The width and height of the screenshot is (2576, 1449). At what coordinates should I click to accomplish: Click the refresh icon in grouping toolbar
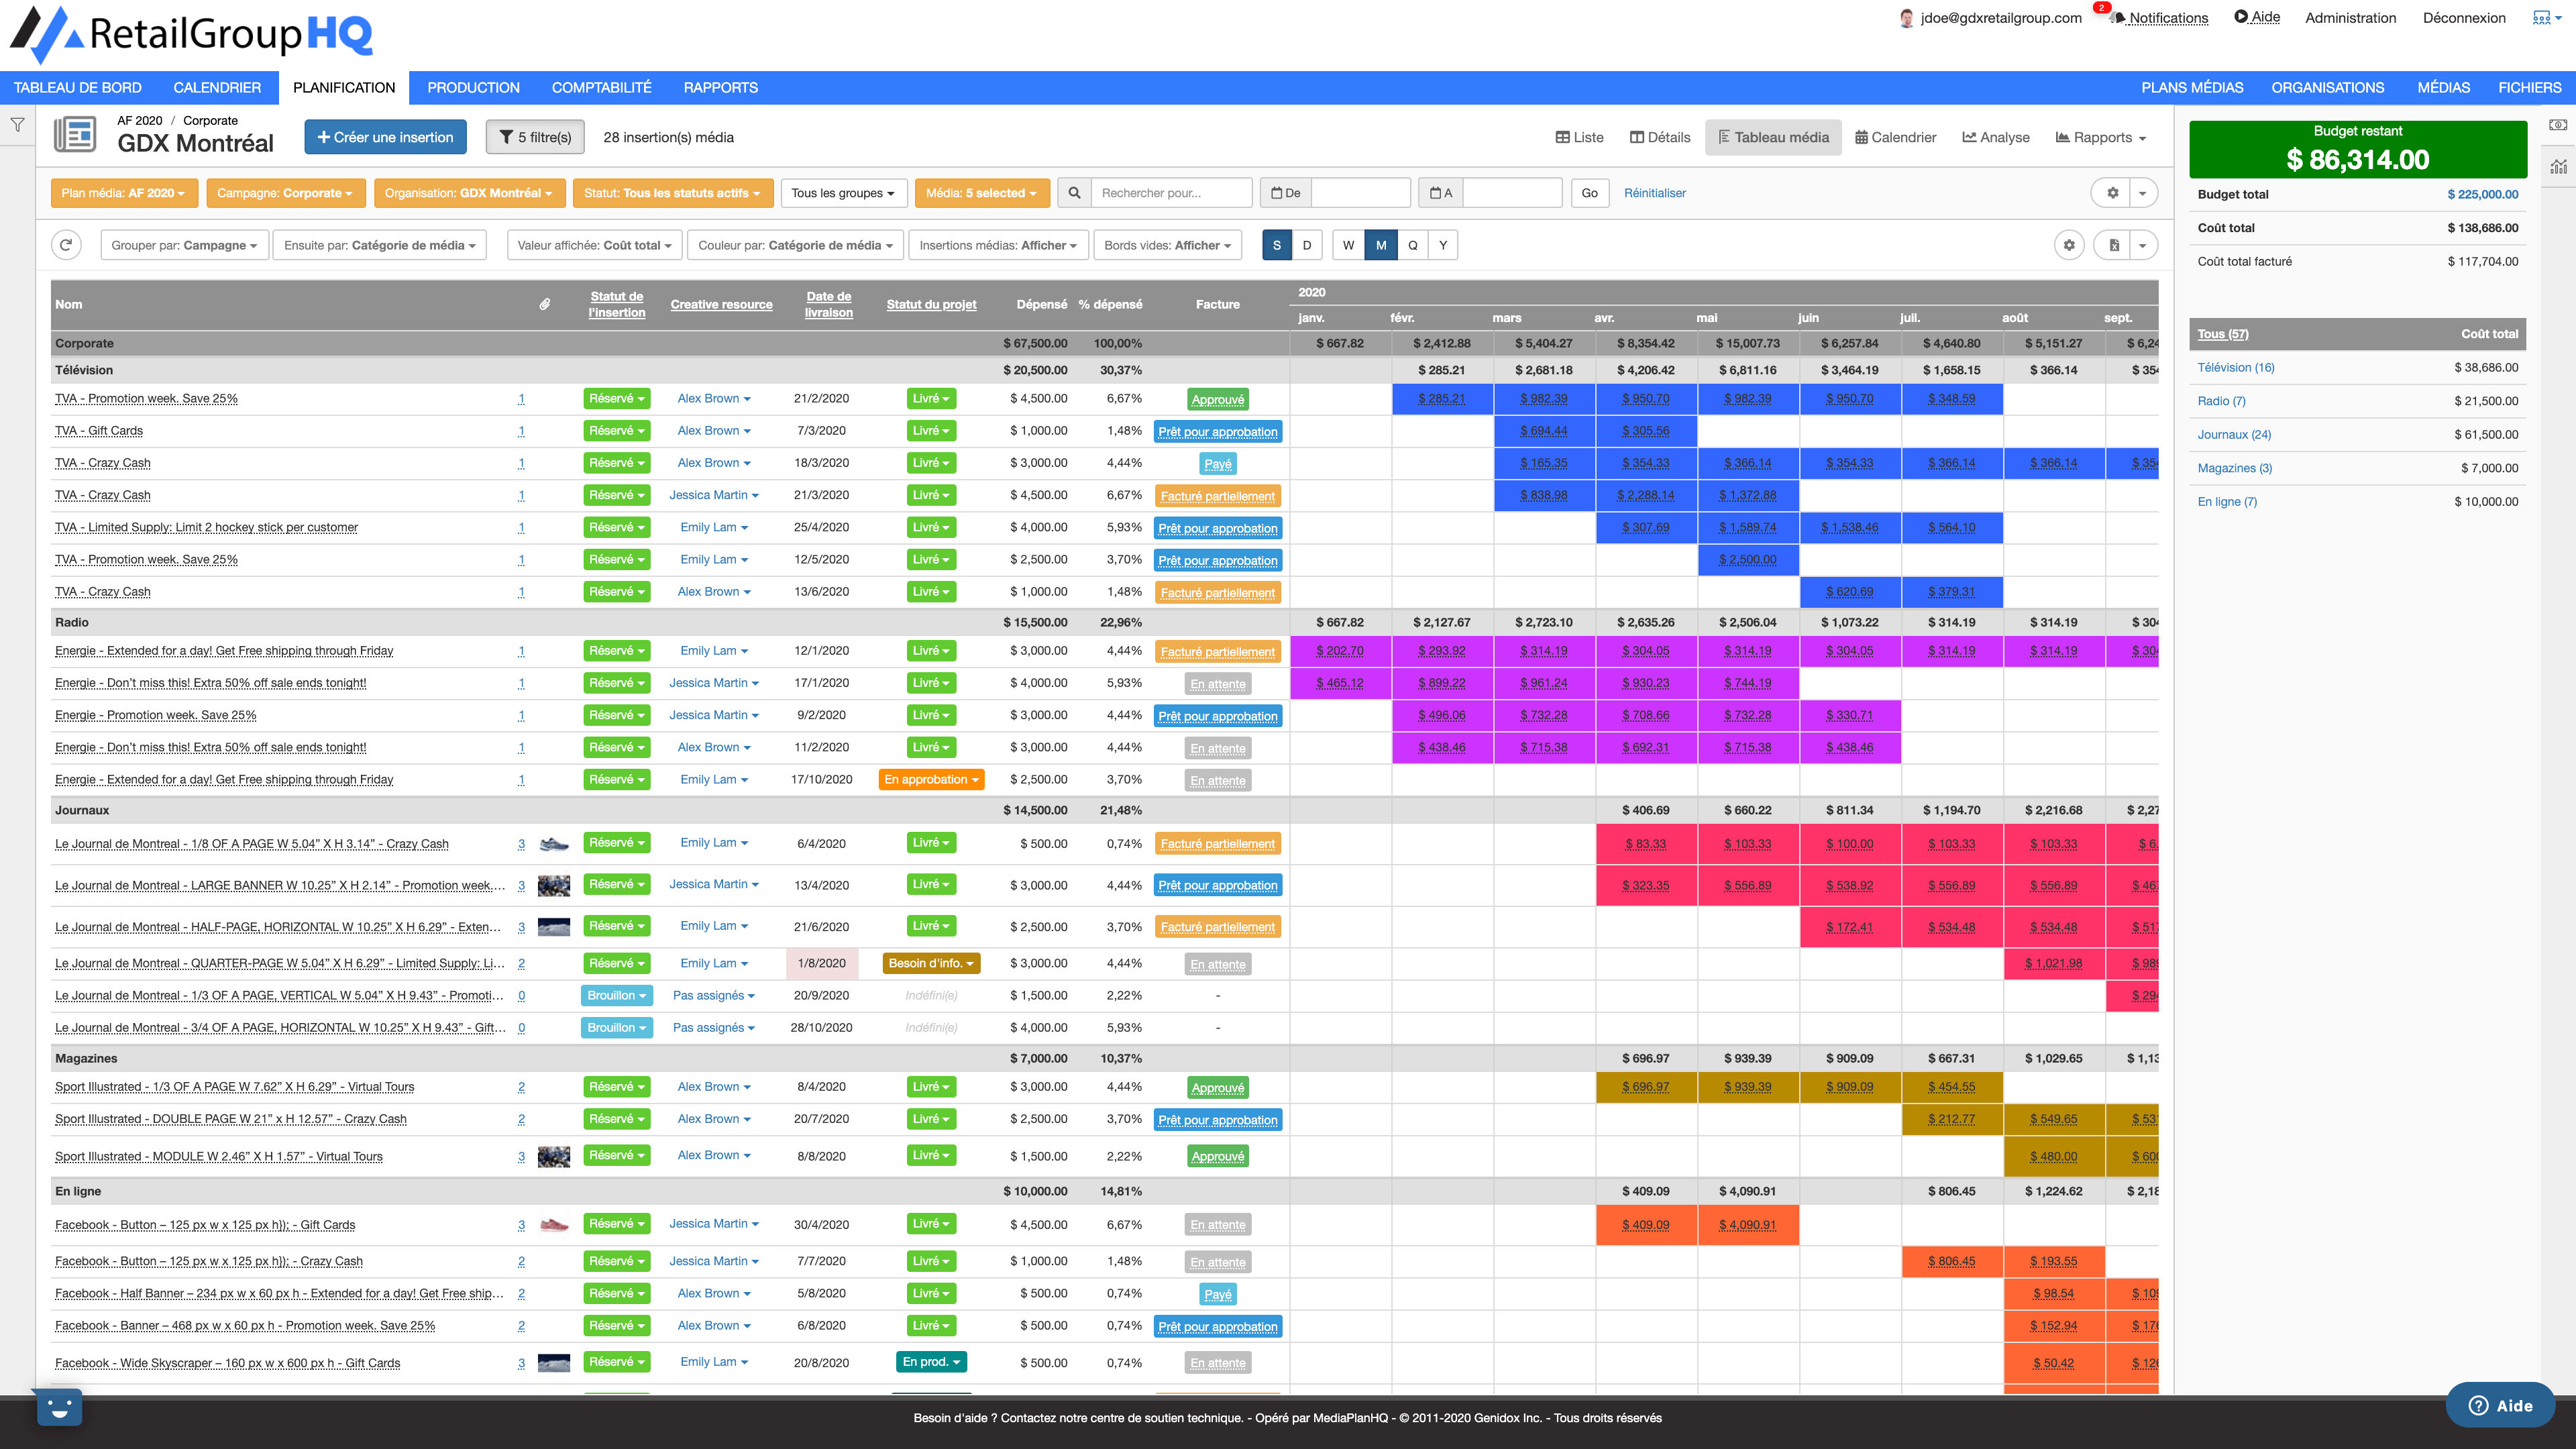[x=66, y=245]
